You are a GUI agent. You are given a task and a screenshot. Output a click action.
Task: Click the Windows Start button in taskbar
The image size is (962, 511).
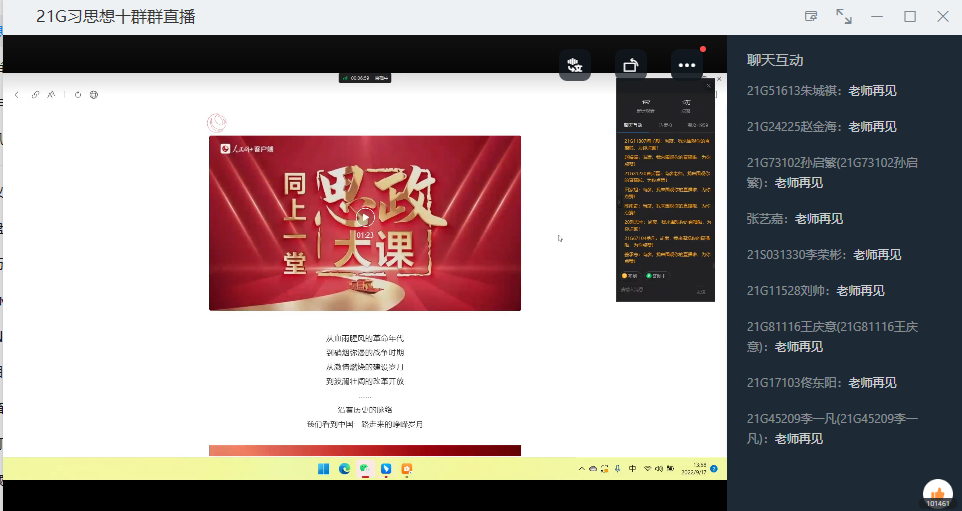click(323, 469)
